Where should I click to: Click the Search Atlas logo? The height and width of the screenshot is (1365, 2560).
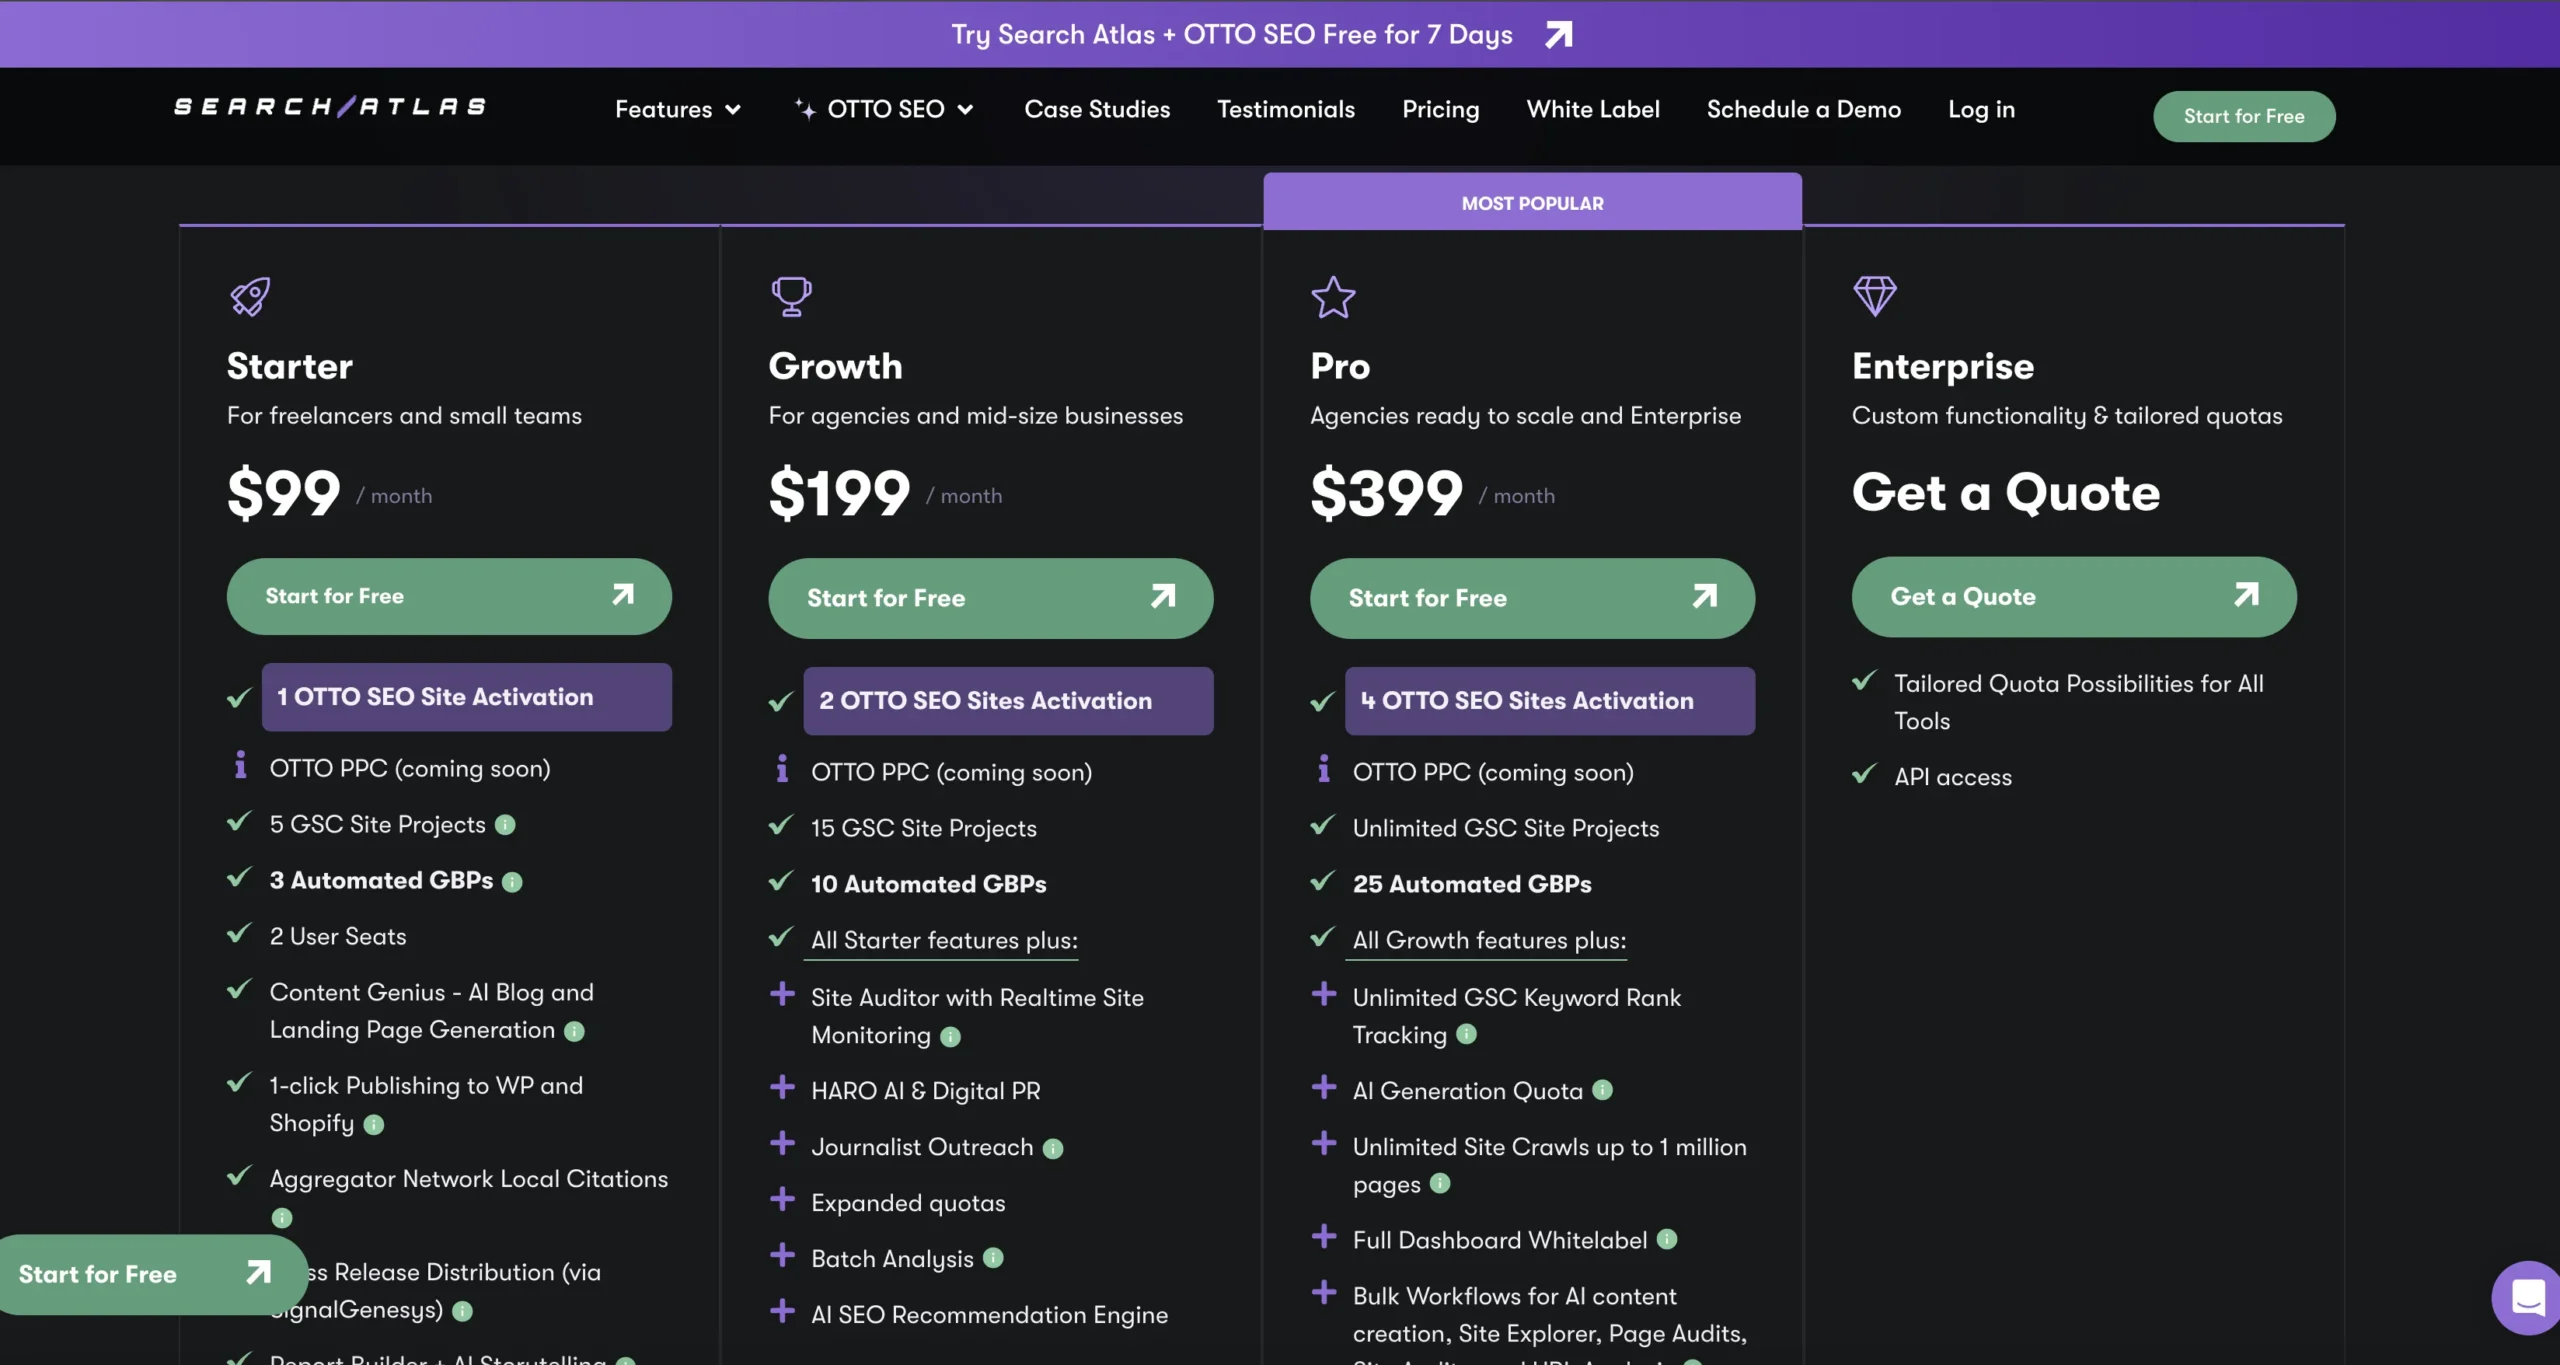[x=330, y=107]
